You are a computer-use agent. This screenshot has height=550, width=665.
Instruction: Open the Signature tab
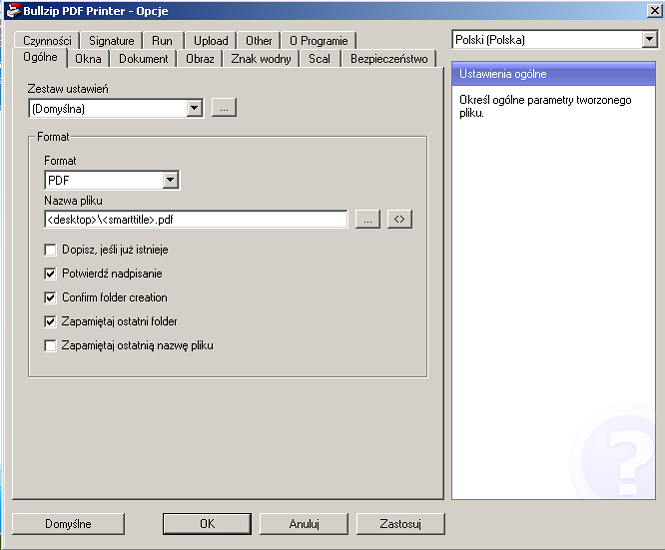click(x=112, y=41)
